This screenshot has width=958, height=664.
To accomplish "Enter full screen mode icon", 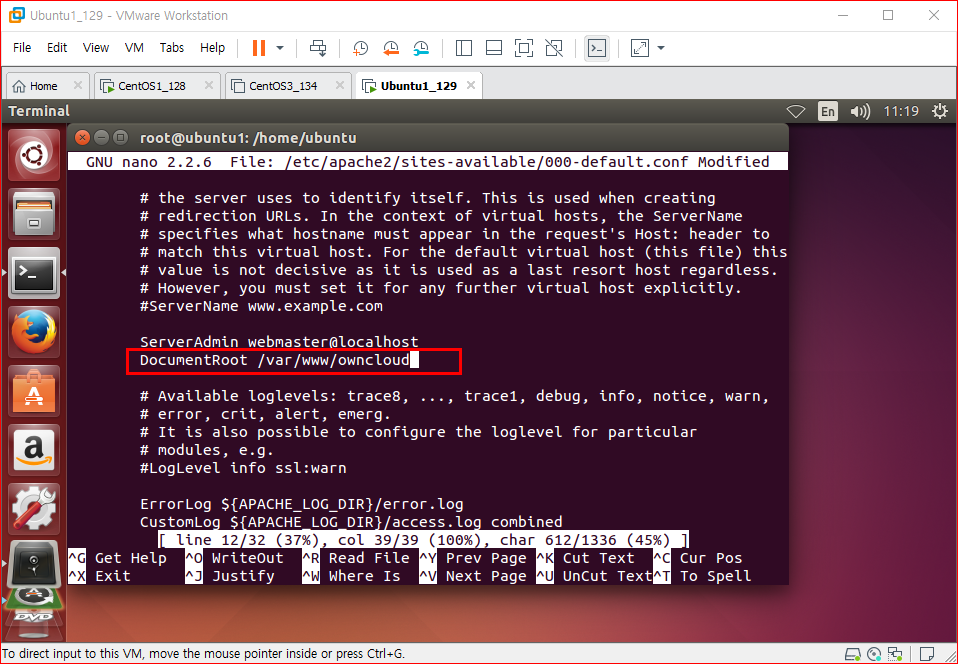I will point(524,48).
